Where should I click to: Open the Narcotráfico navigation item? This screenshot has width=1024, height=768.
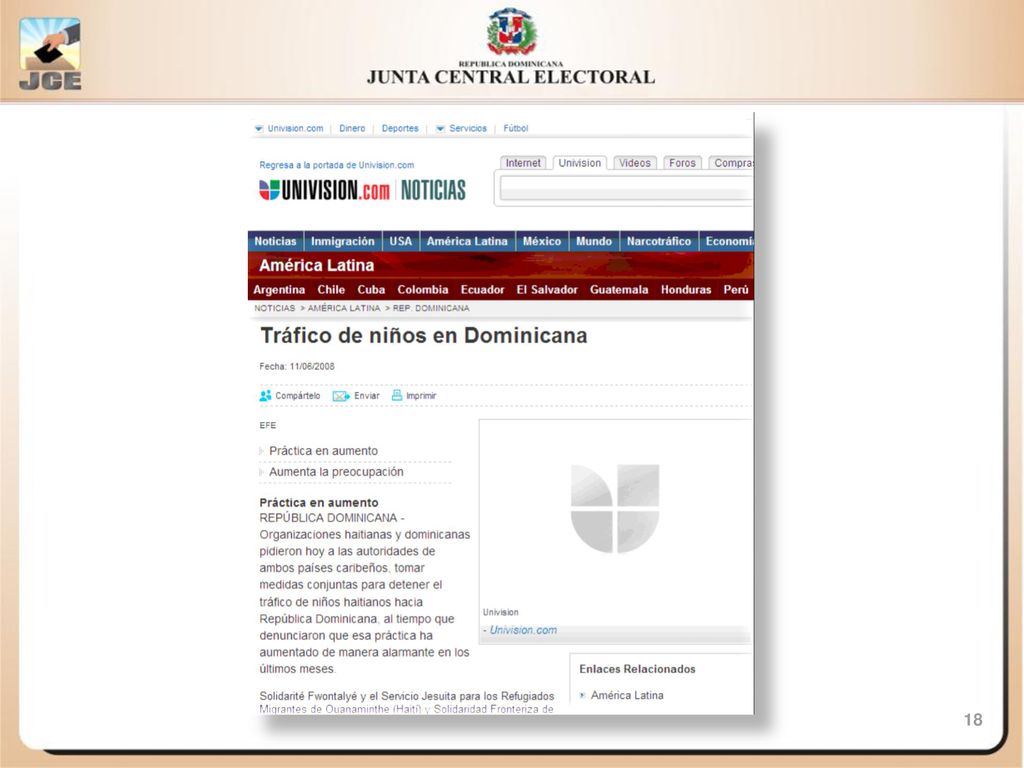pyautogui.click(x=659, y=241)
